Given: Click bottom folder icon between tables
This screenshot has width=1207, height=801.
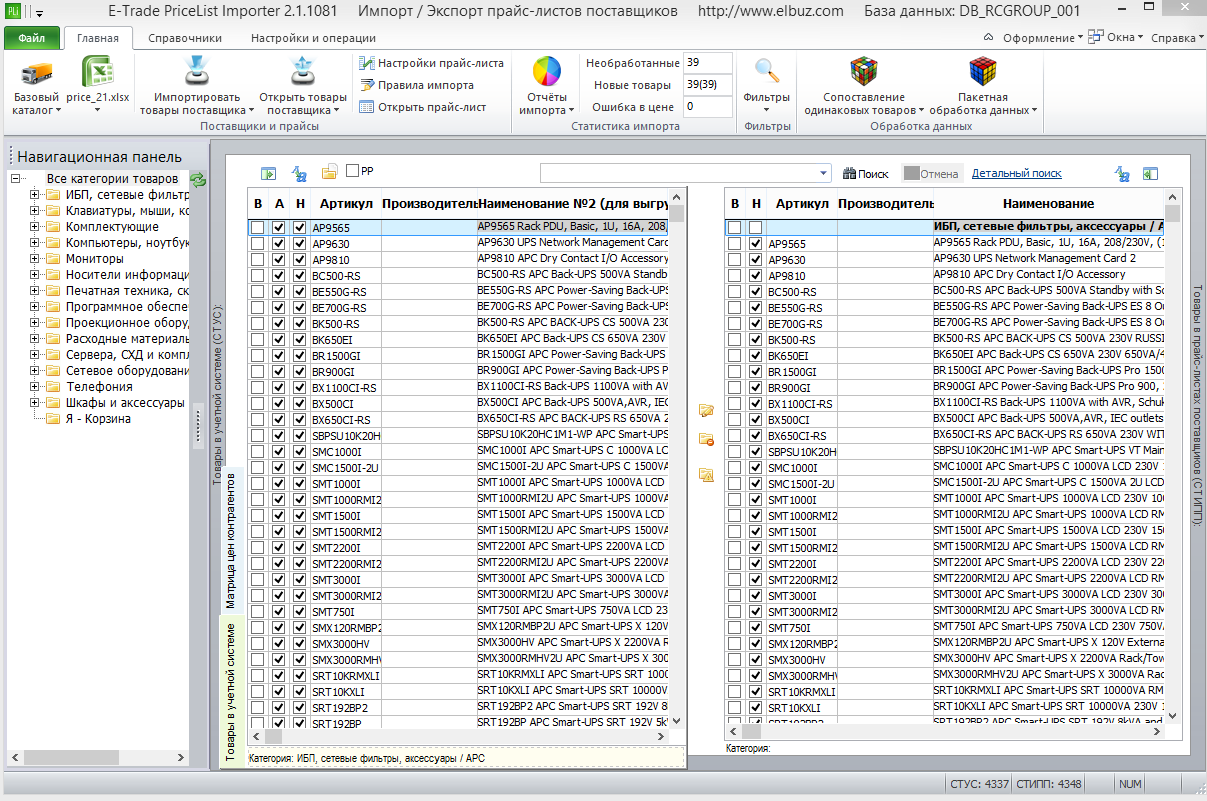Looking at the screenshot, I should point(706,474).
